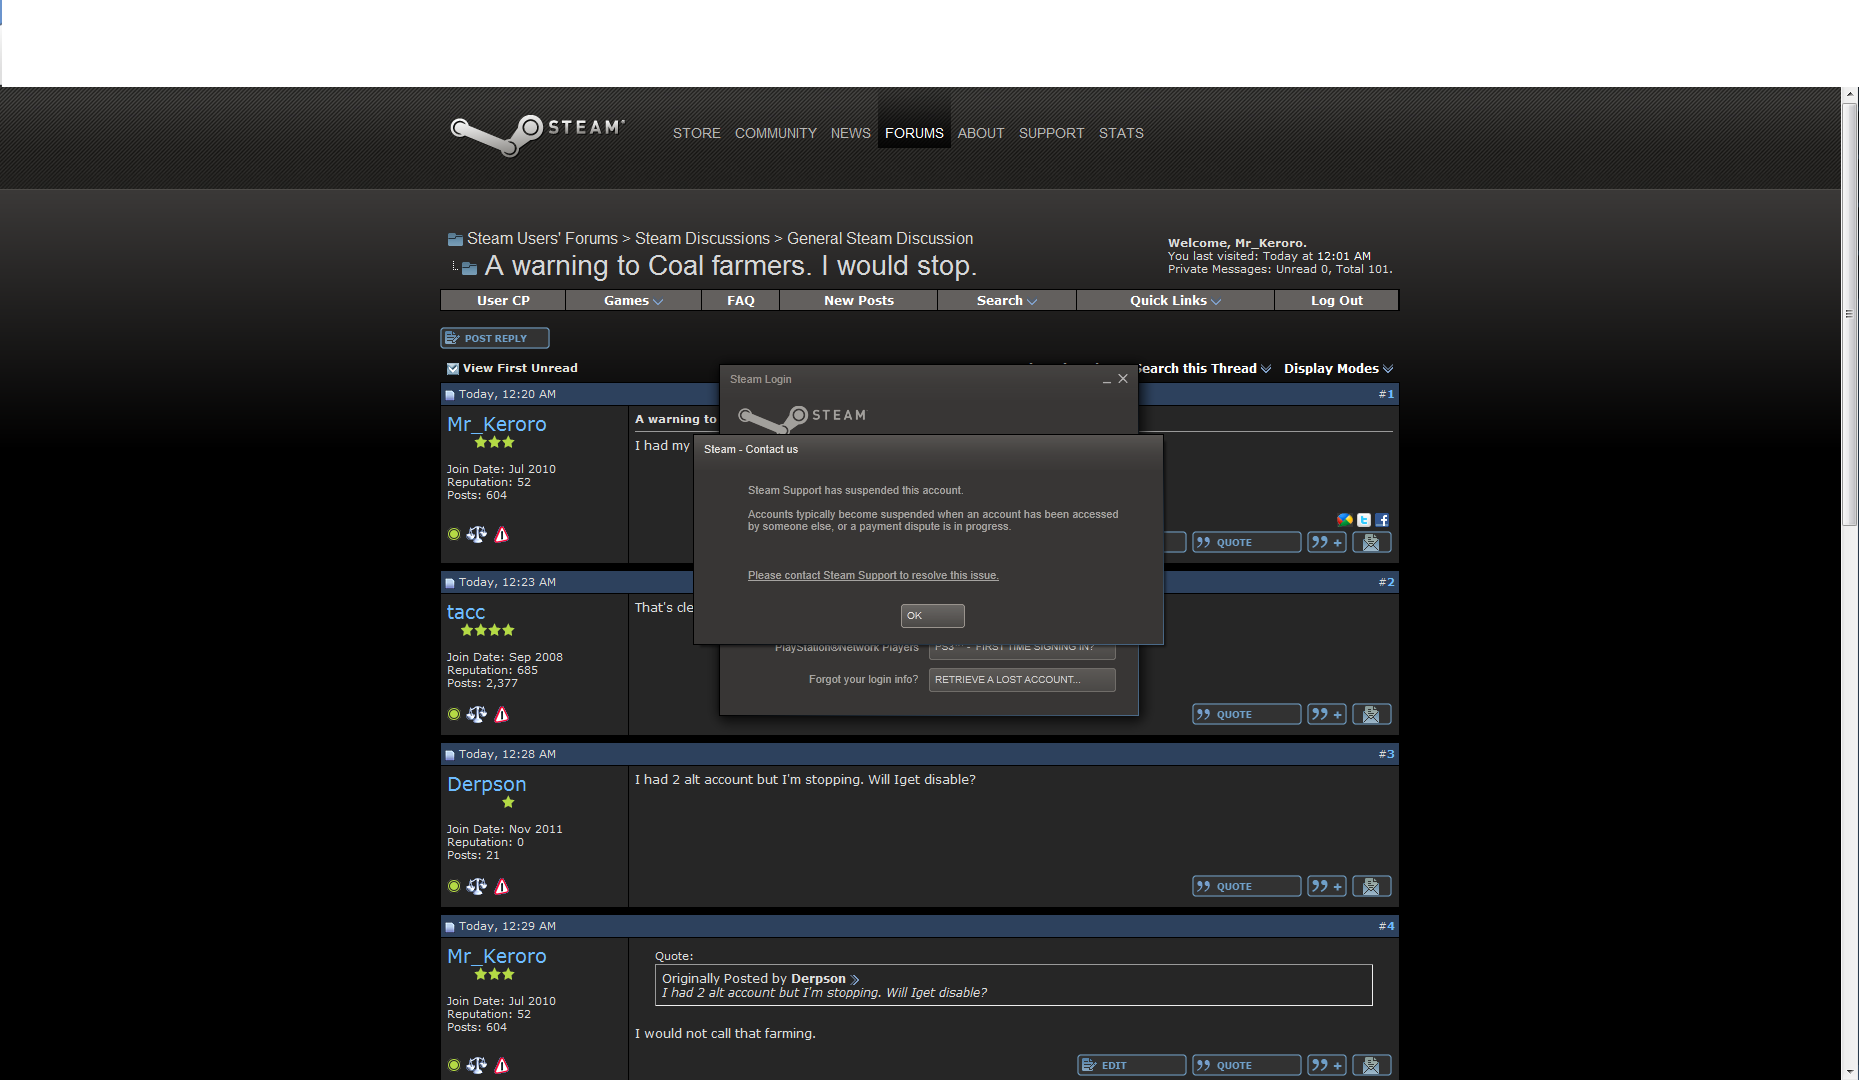This screenshot has height=1085, width=1862.
Task: Open the STATS tab in the Steam header
Action: (1121, 134)
